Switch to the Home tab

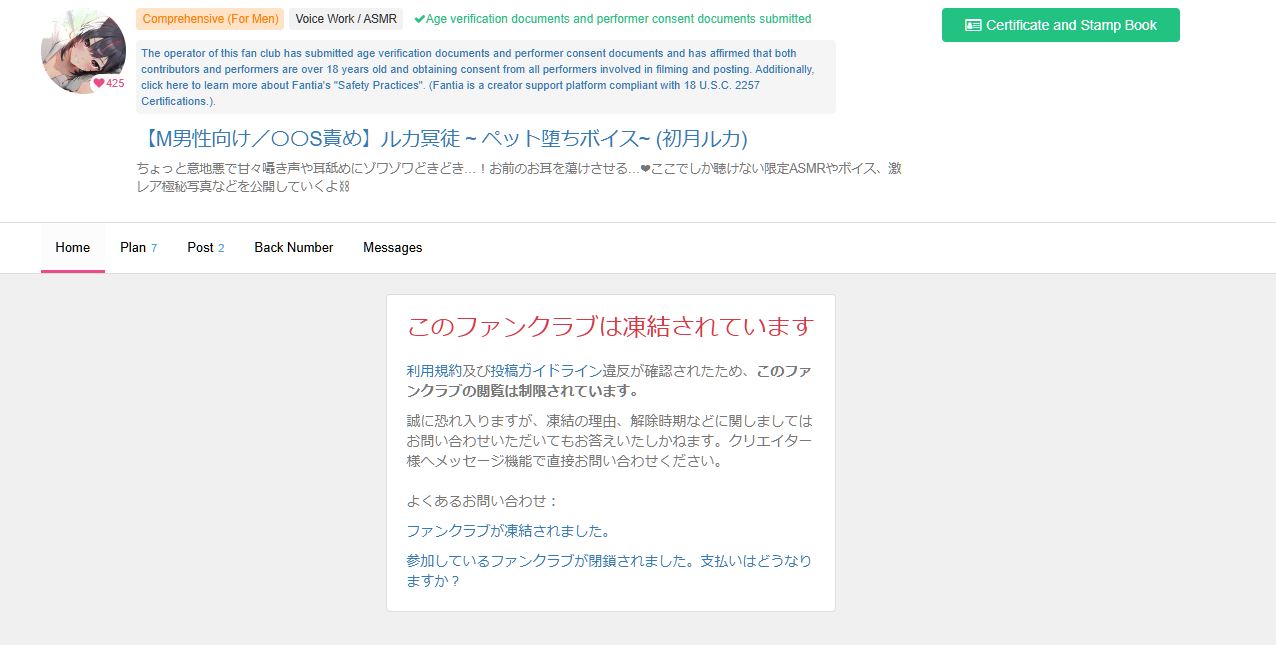(73, 247)
